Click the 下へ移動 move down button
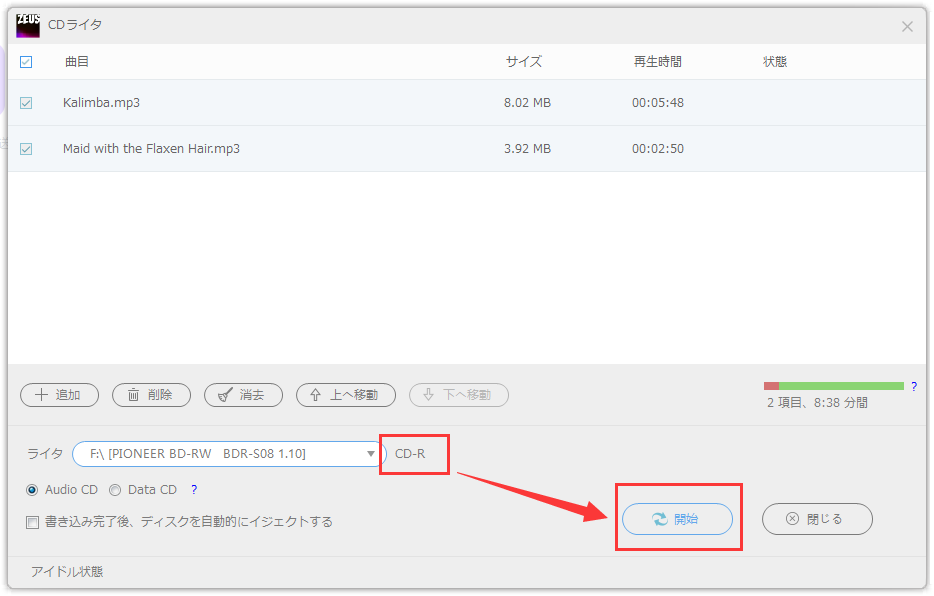This screenshot has width=934, height=596. pyautogui.click(x=459, y=395)
